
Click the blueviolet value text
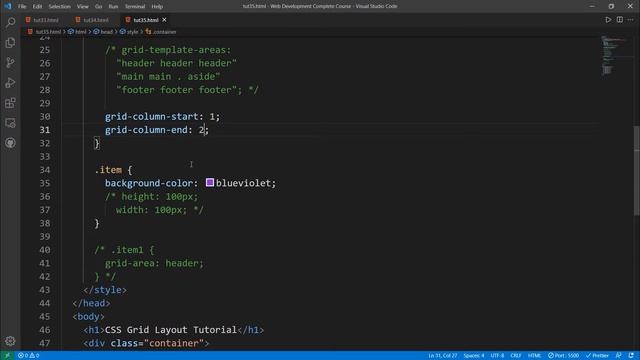coord(243,183)
